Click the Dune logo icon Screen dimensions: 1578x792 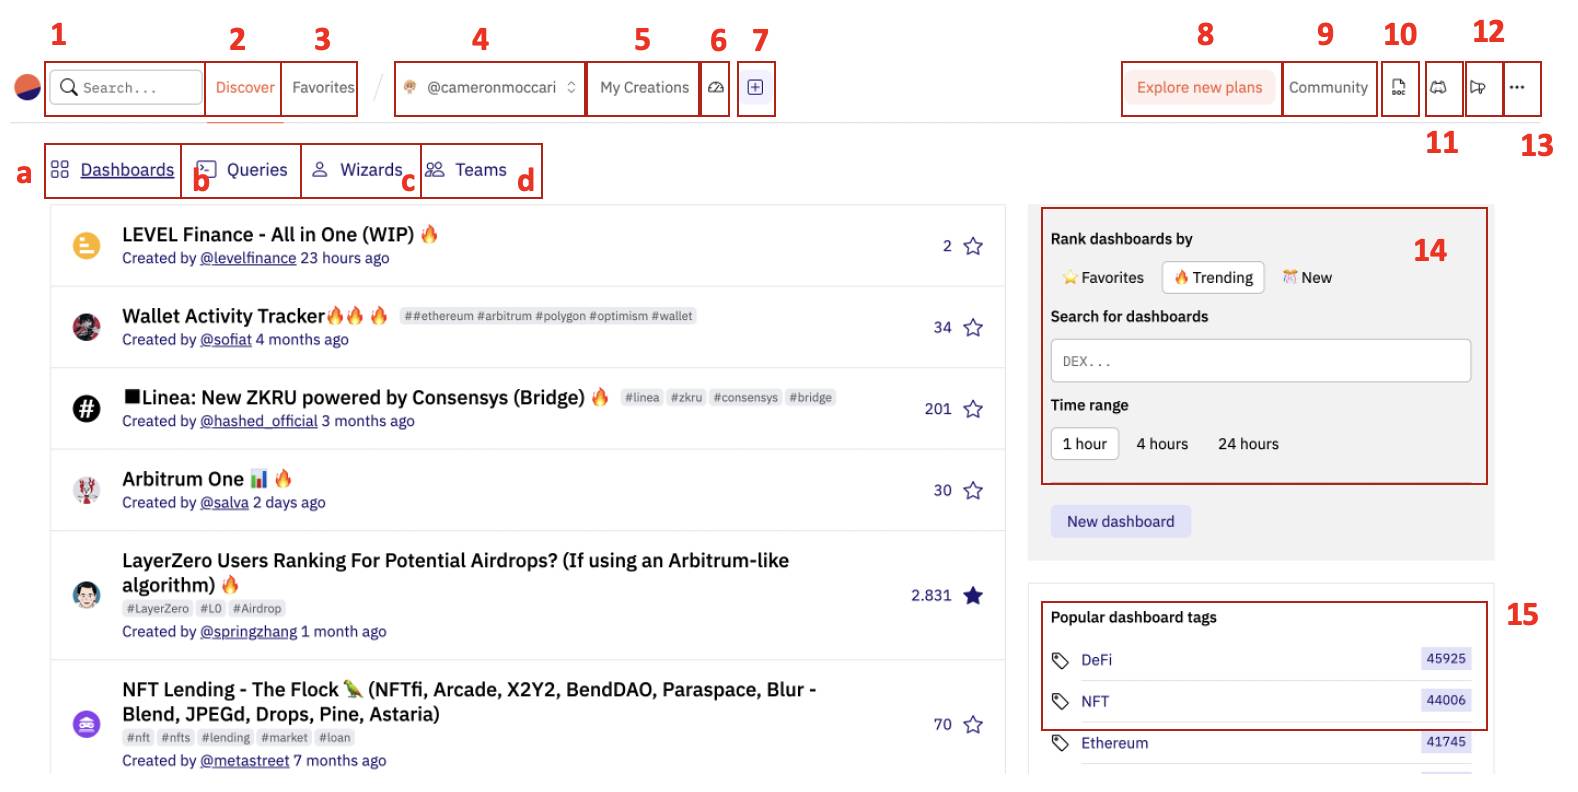tap(27, 87)
